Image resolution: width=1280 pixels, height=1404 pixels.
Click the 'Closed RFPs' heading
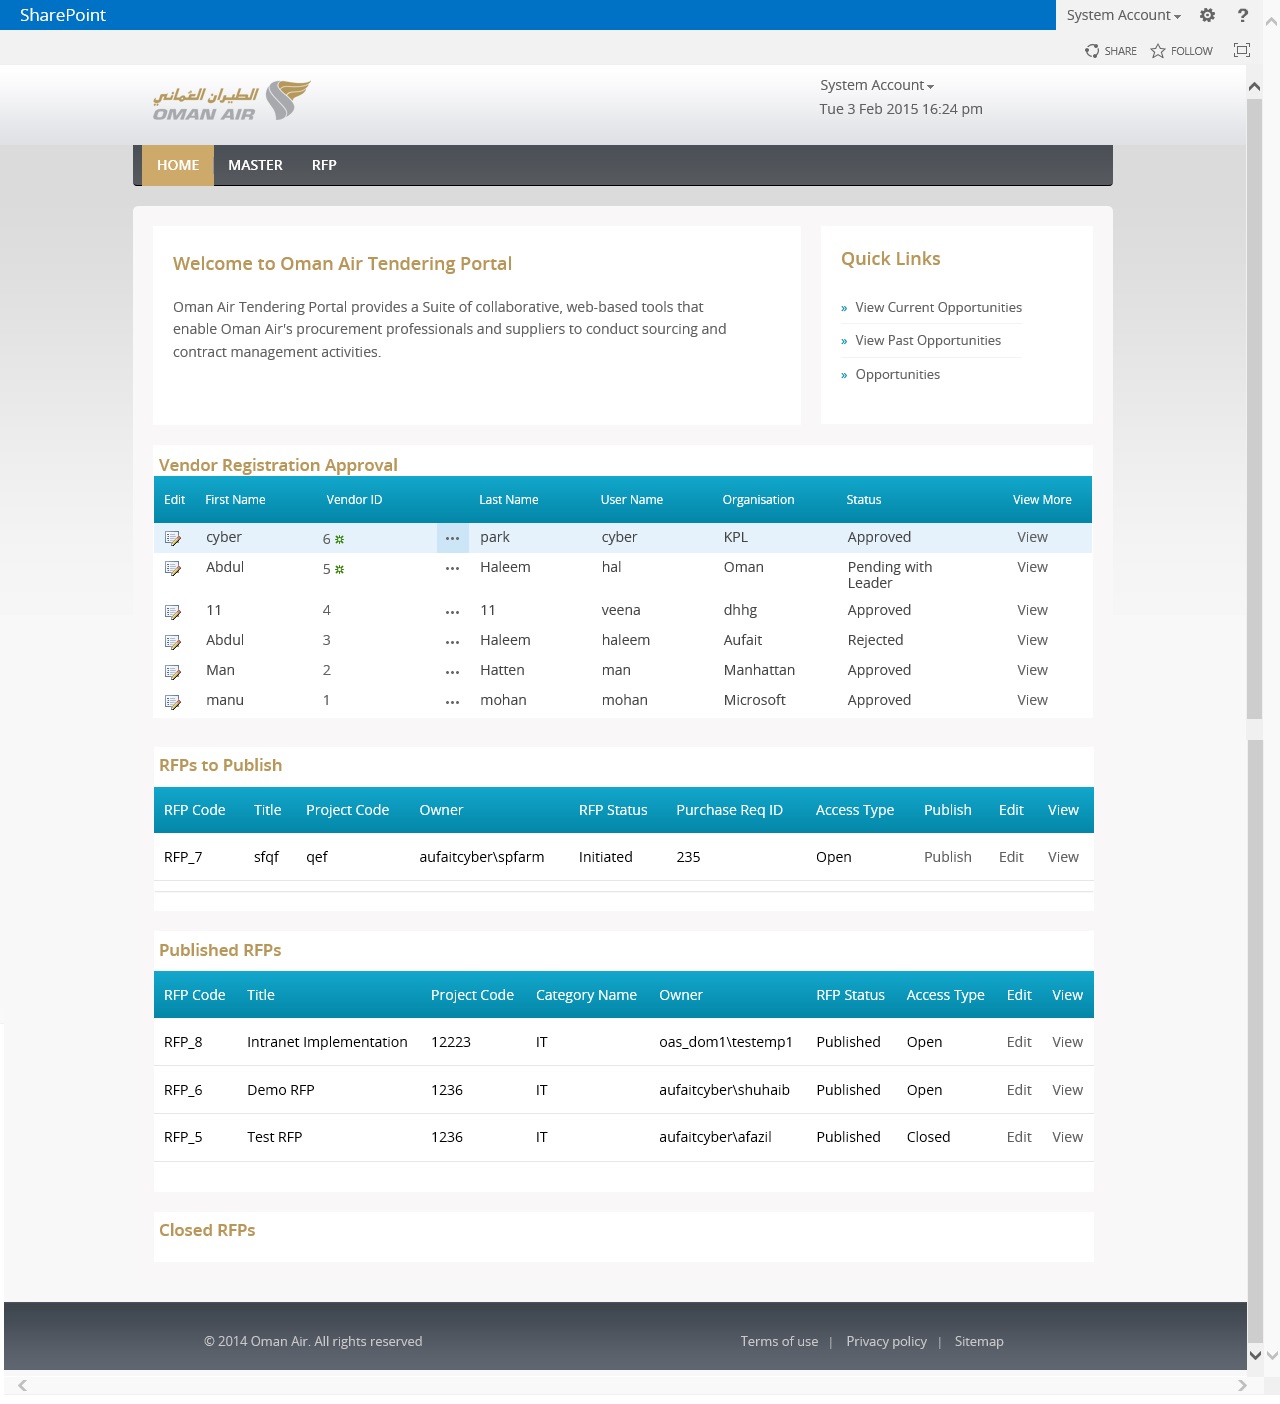click(207, 1230)
